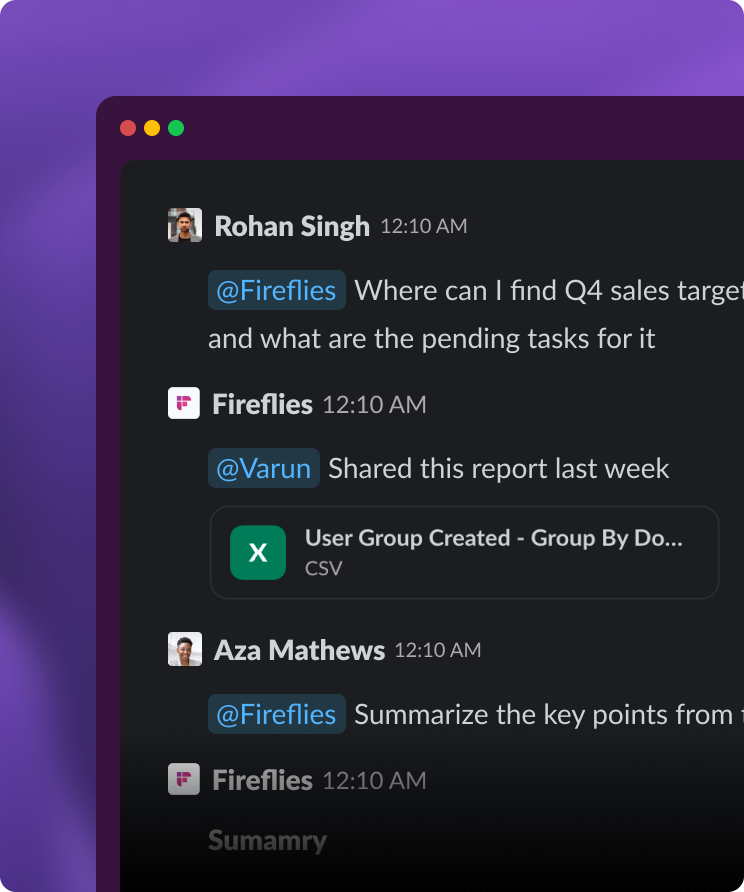
Task: Click Rohan Singh's profile avatar
Action: click(185, 225)
